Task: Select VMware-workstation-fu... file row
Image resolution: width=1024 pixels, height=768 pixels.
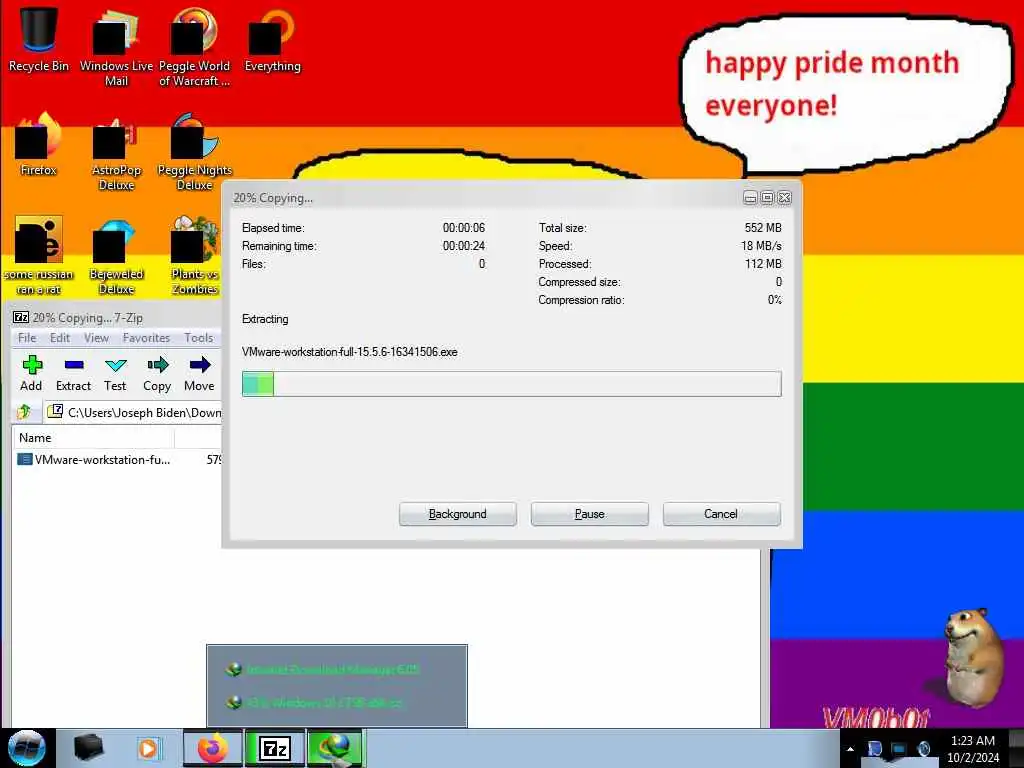Action: (118, 460)
